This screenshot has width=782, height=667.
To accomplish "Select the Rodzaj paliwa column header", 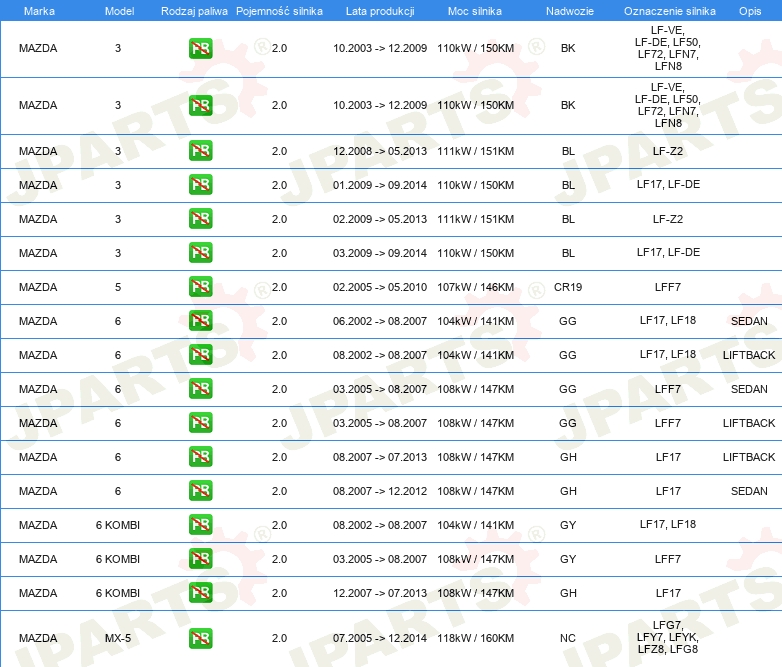I will click(x=193, y=10).
